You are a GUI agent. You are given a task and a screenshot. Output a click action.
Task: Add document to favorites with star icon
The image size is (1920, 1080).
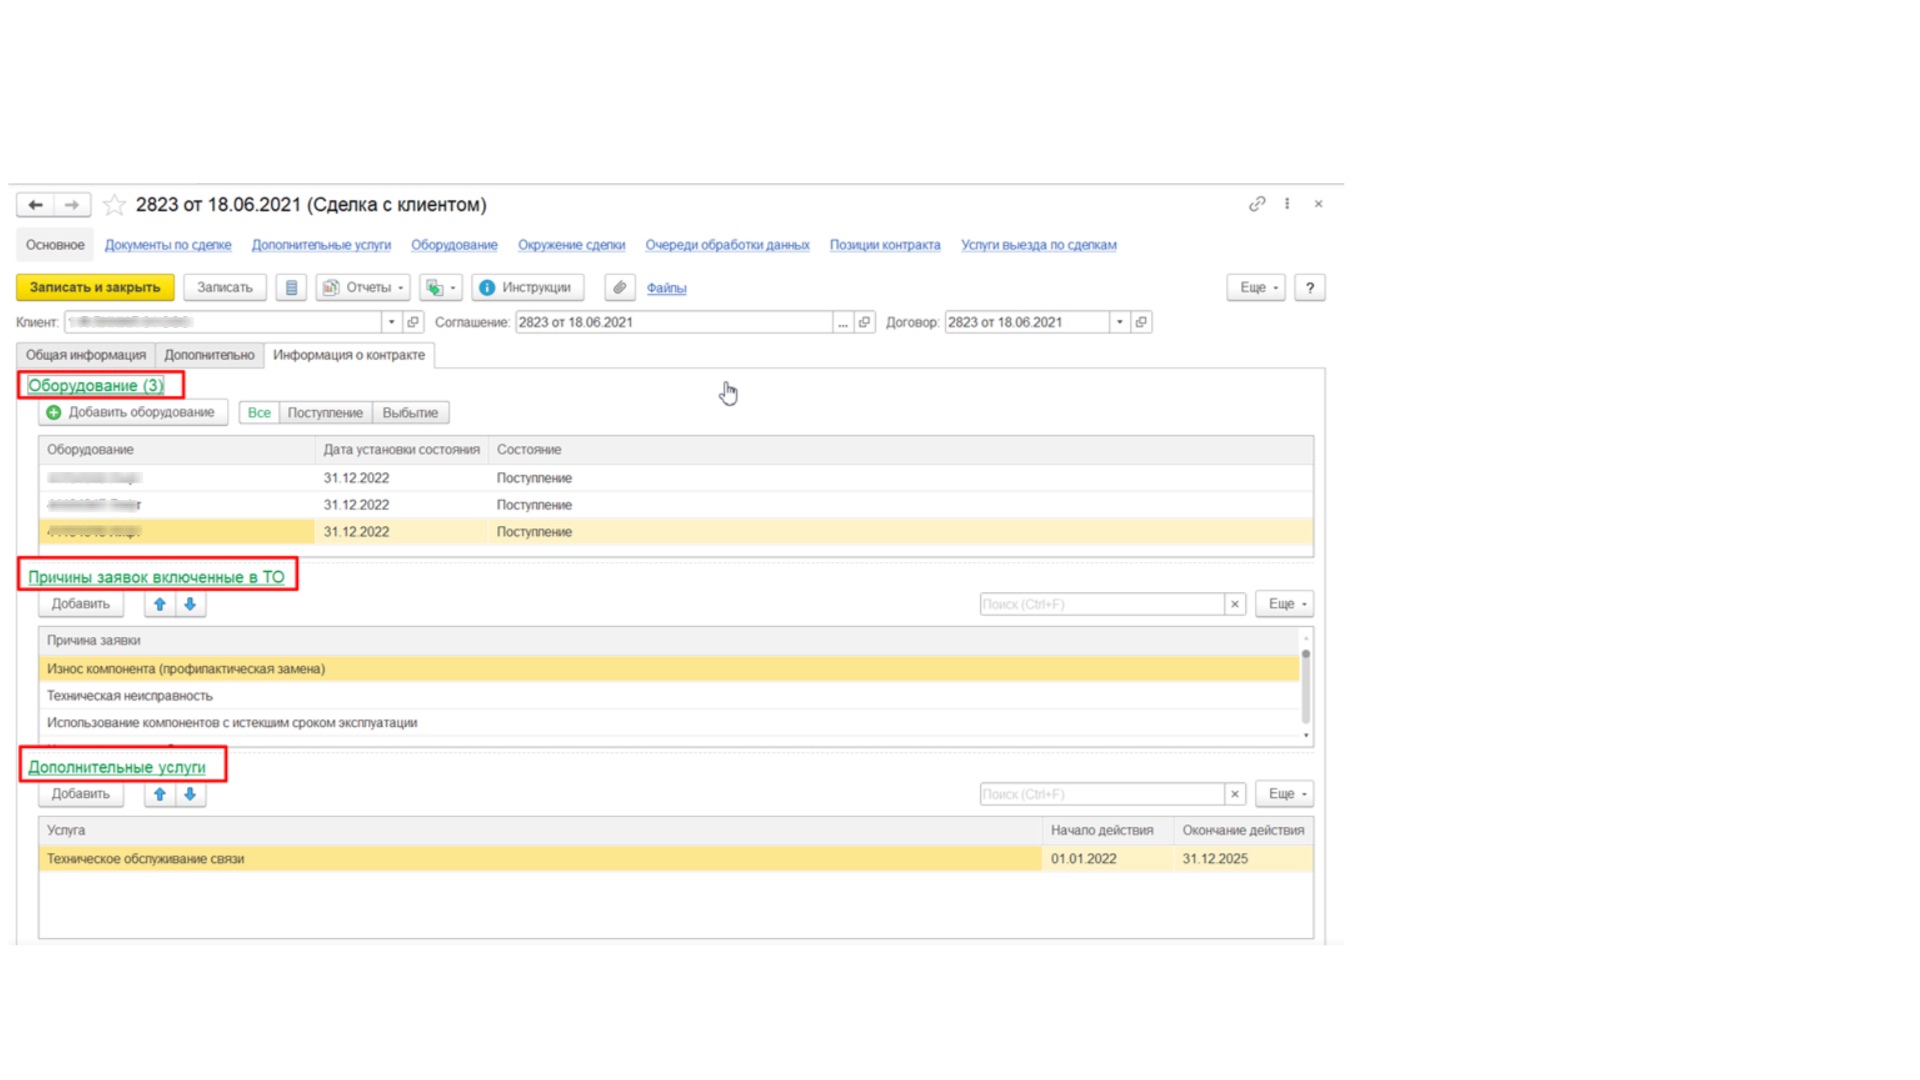tap(114, 205)
